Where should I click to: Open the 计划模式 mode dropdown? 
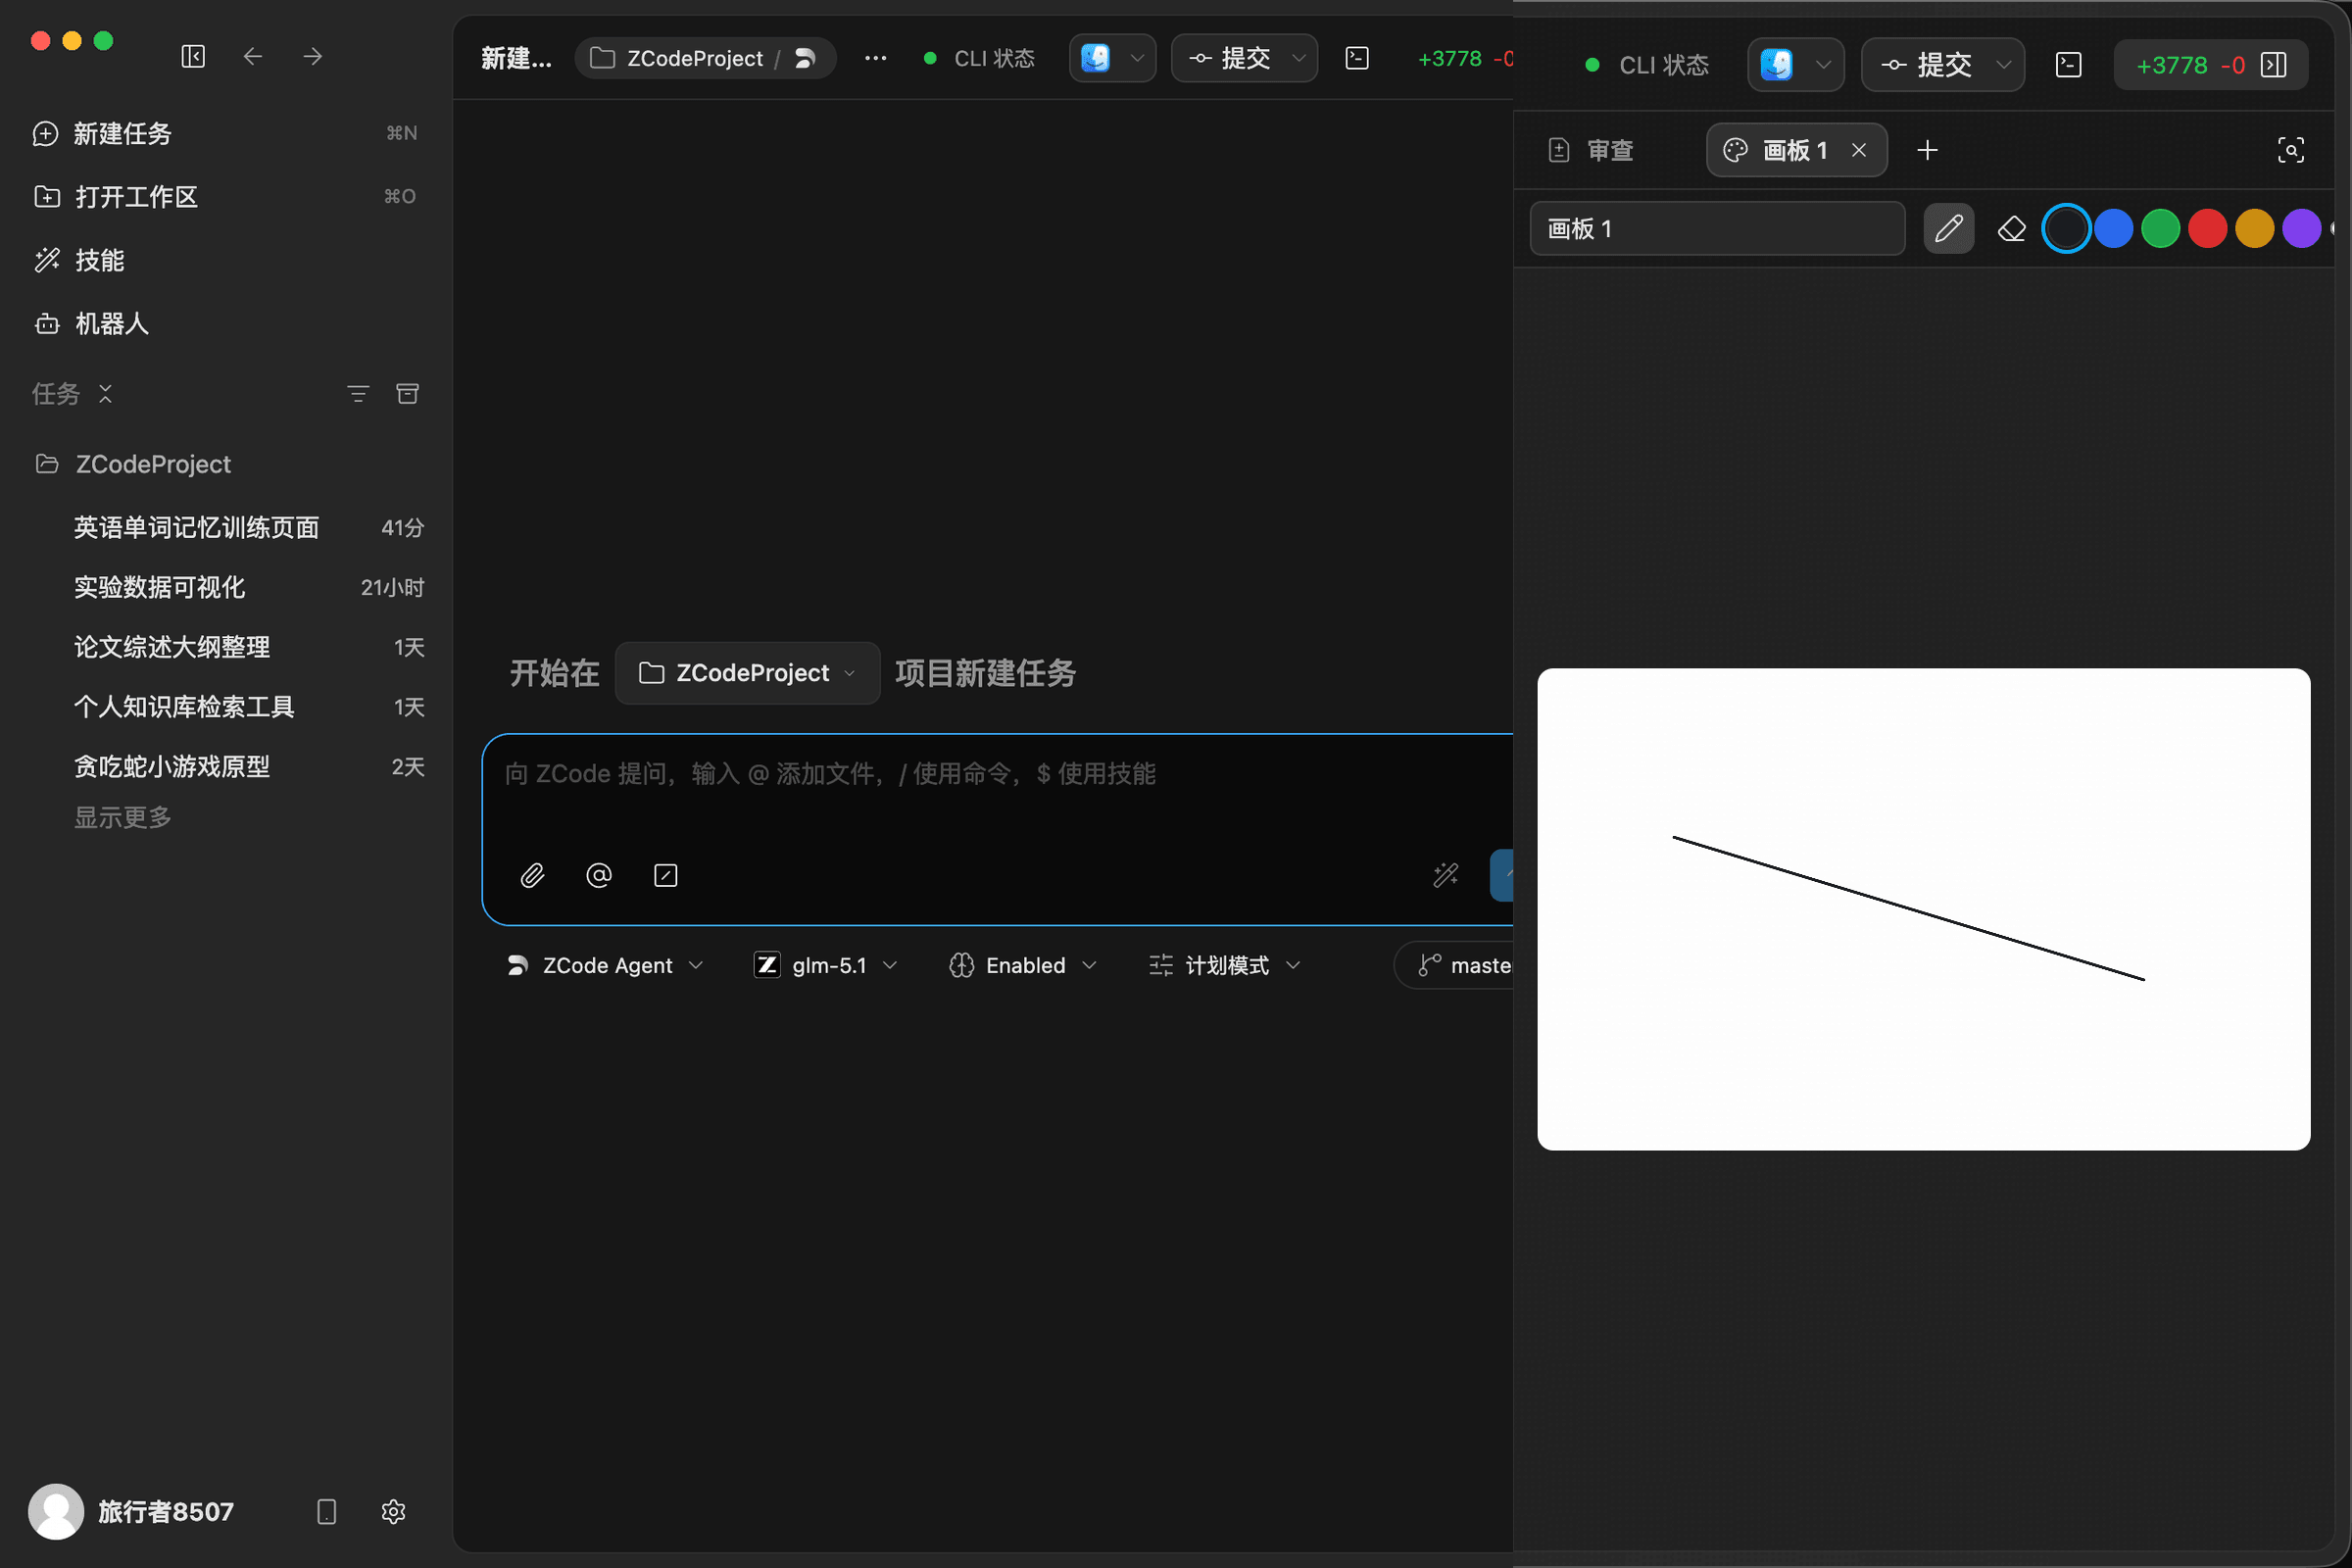pyautogui.click(x=1225, y=965)
